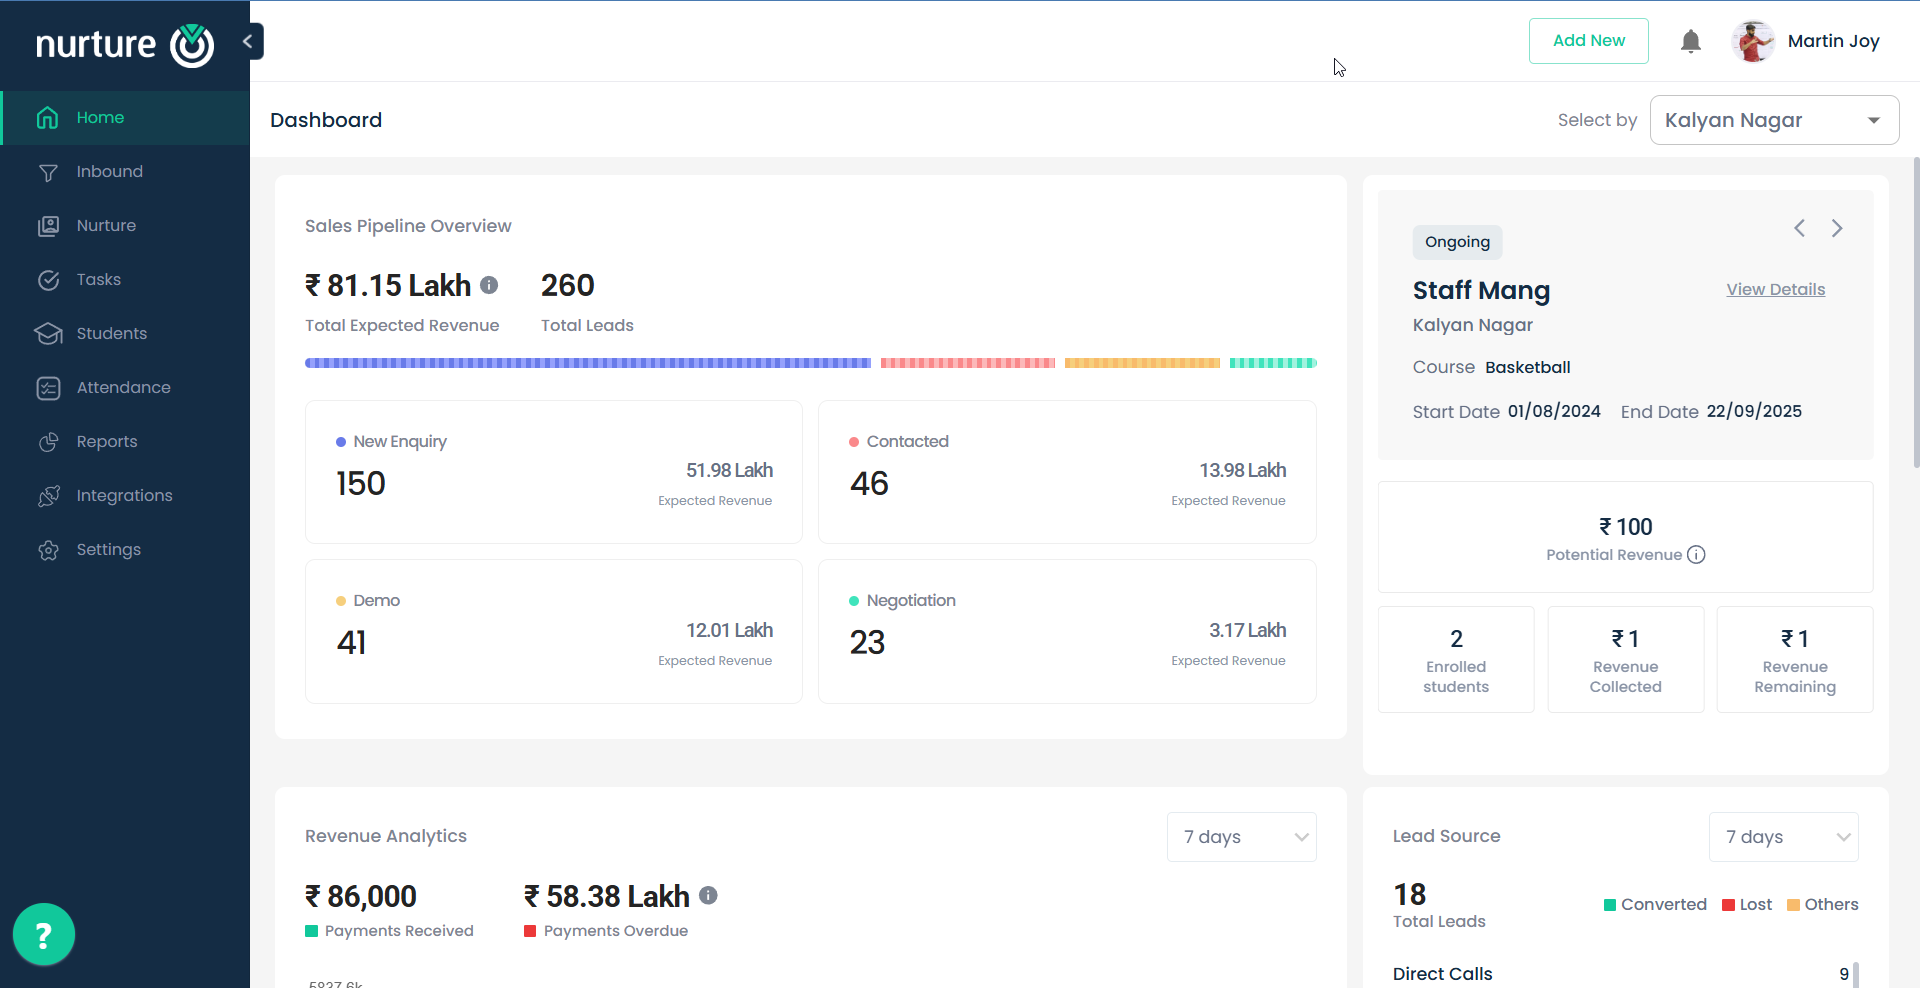1920x988 pixels.
Task: Click the orange Demo pipeline bar segment
Action: pyautogui.click(x=1142, y=363)
